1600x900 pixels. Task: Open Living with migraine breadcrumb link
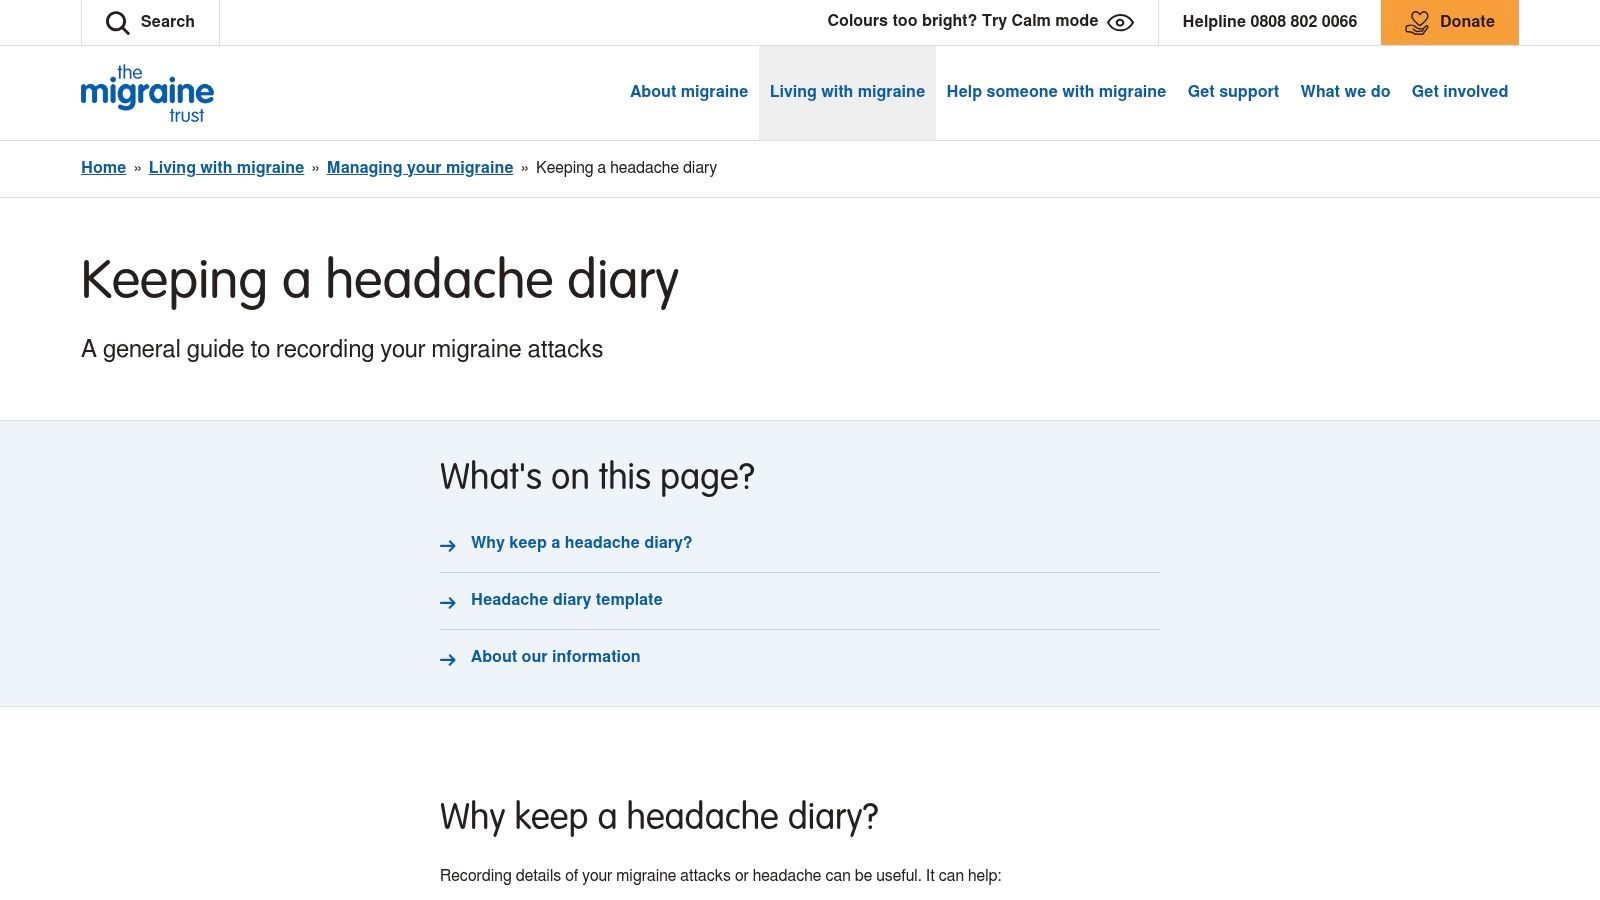tap(226, 167)
